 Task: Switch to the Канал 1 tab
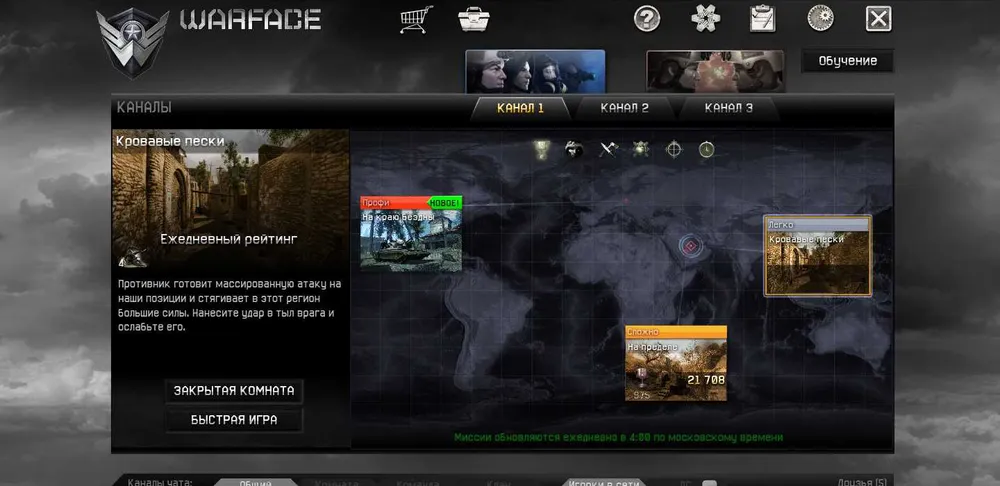click(x=520, y=108)
